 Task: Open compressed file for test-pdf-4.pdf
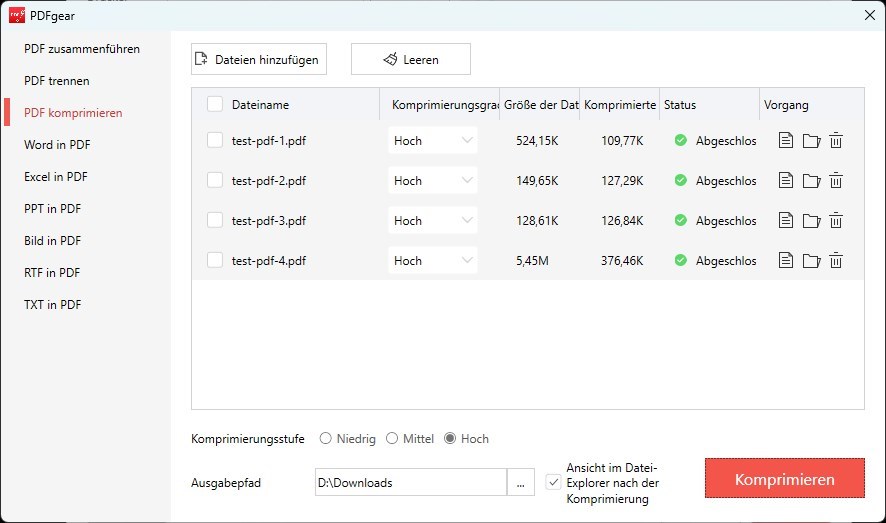(785, 260)
